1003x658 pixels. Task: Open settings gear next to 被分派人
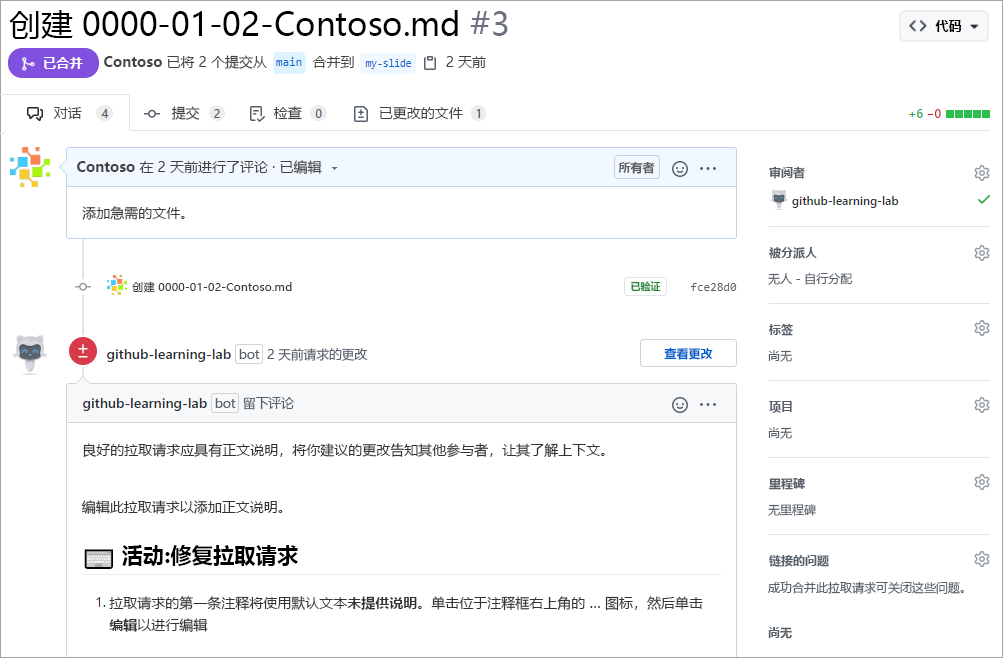pos(981,252)
